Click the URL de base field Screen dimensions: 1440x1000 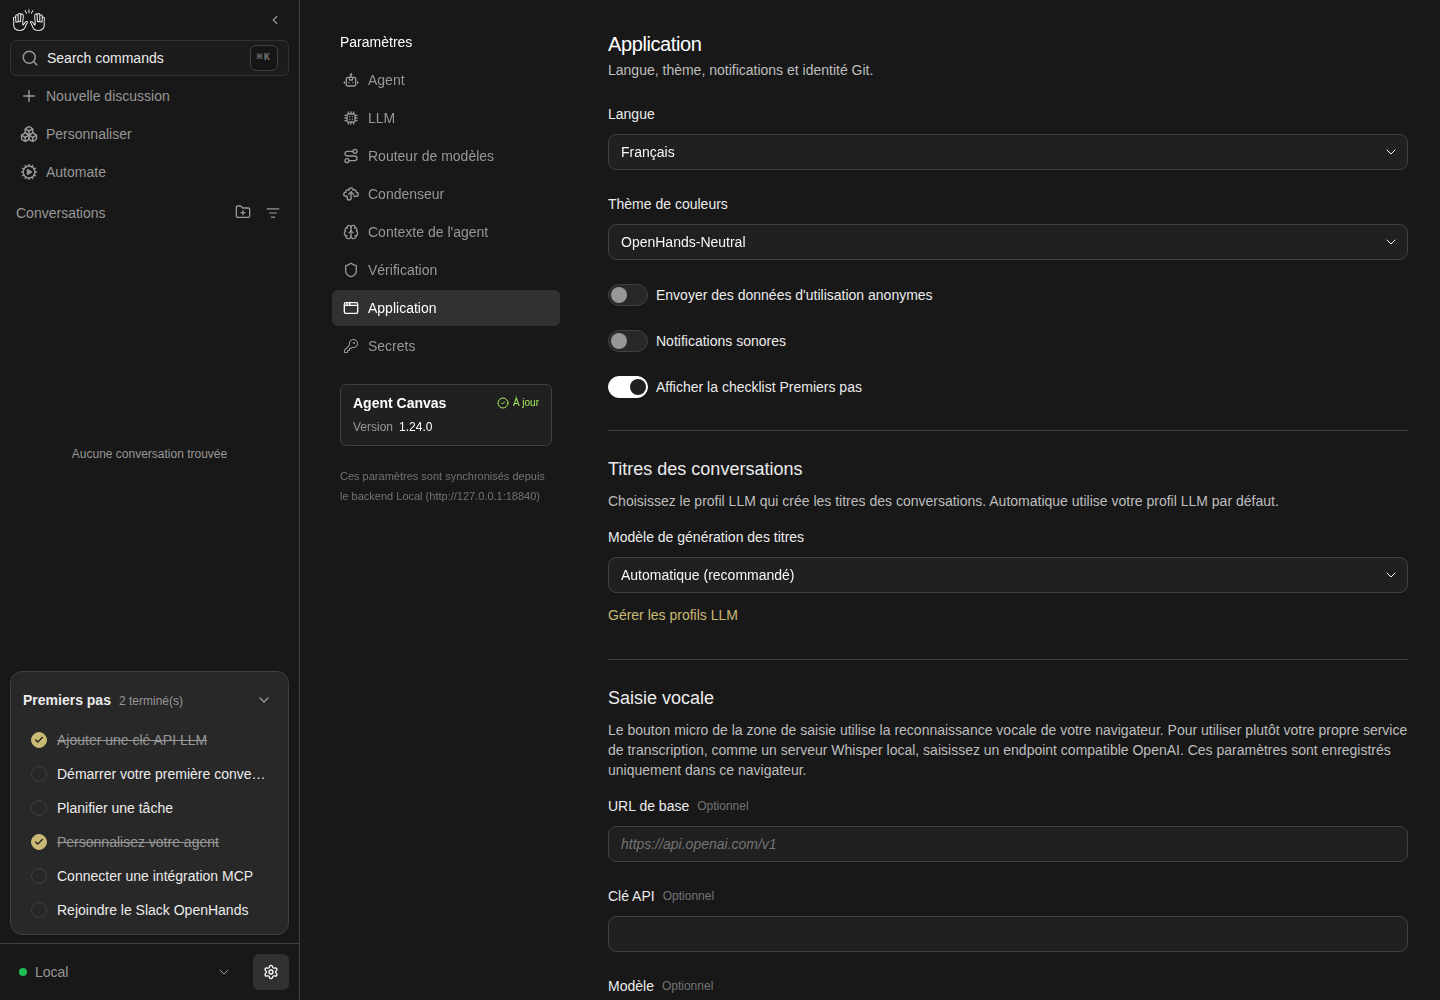click(1008, 844)
